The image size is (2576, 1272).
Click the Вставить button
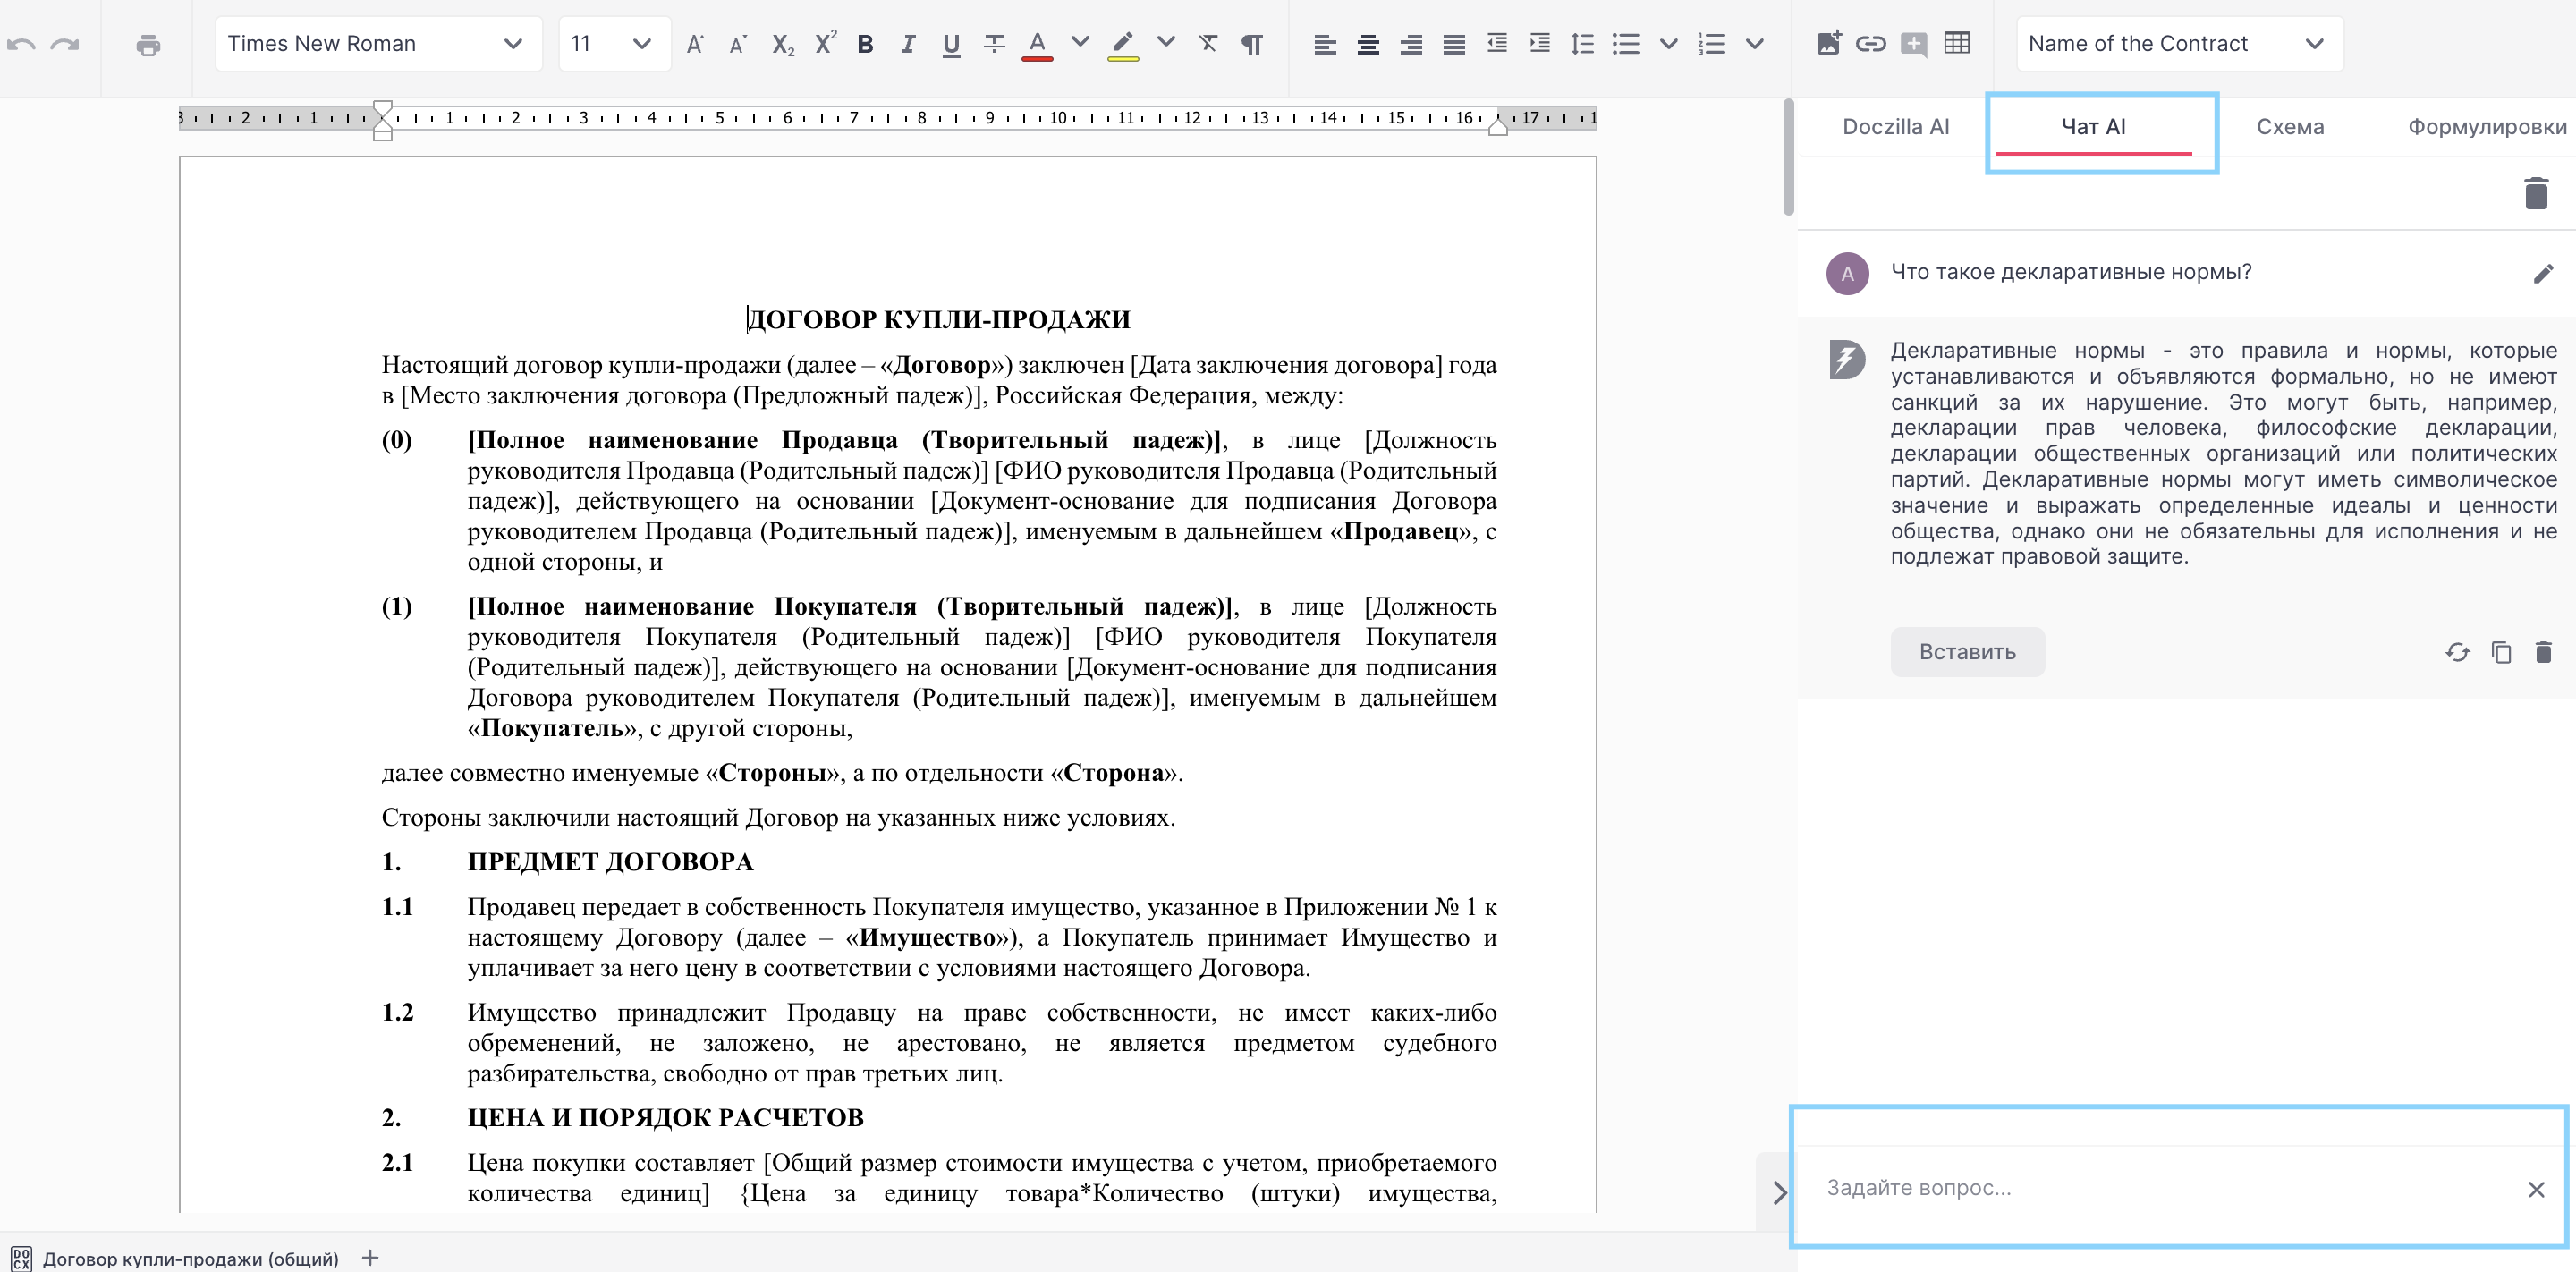(1967, 652)
